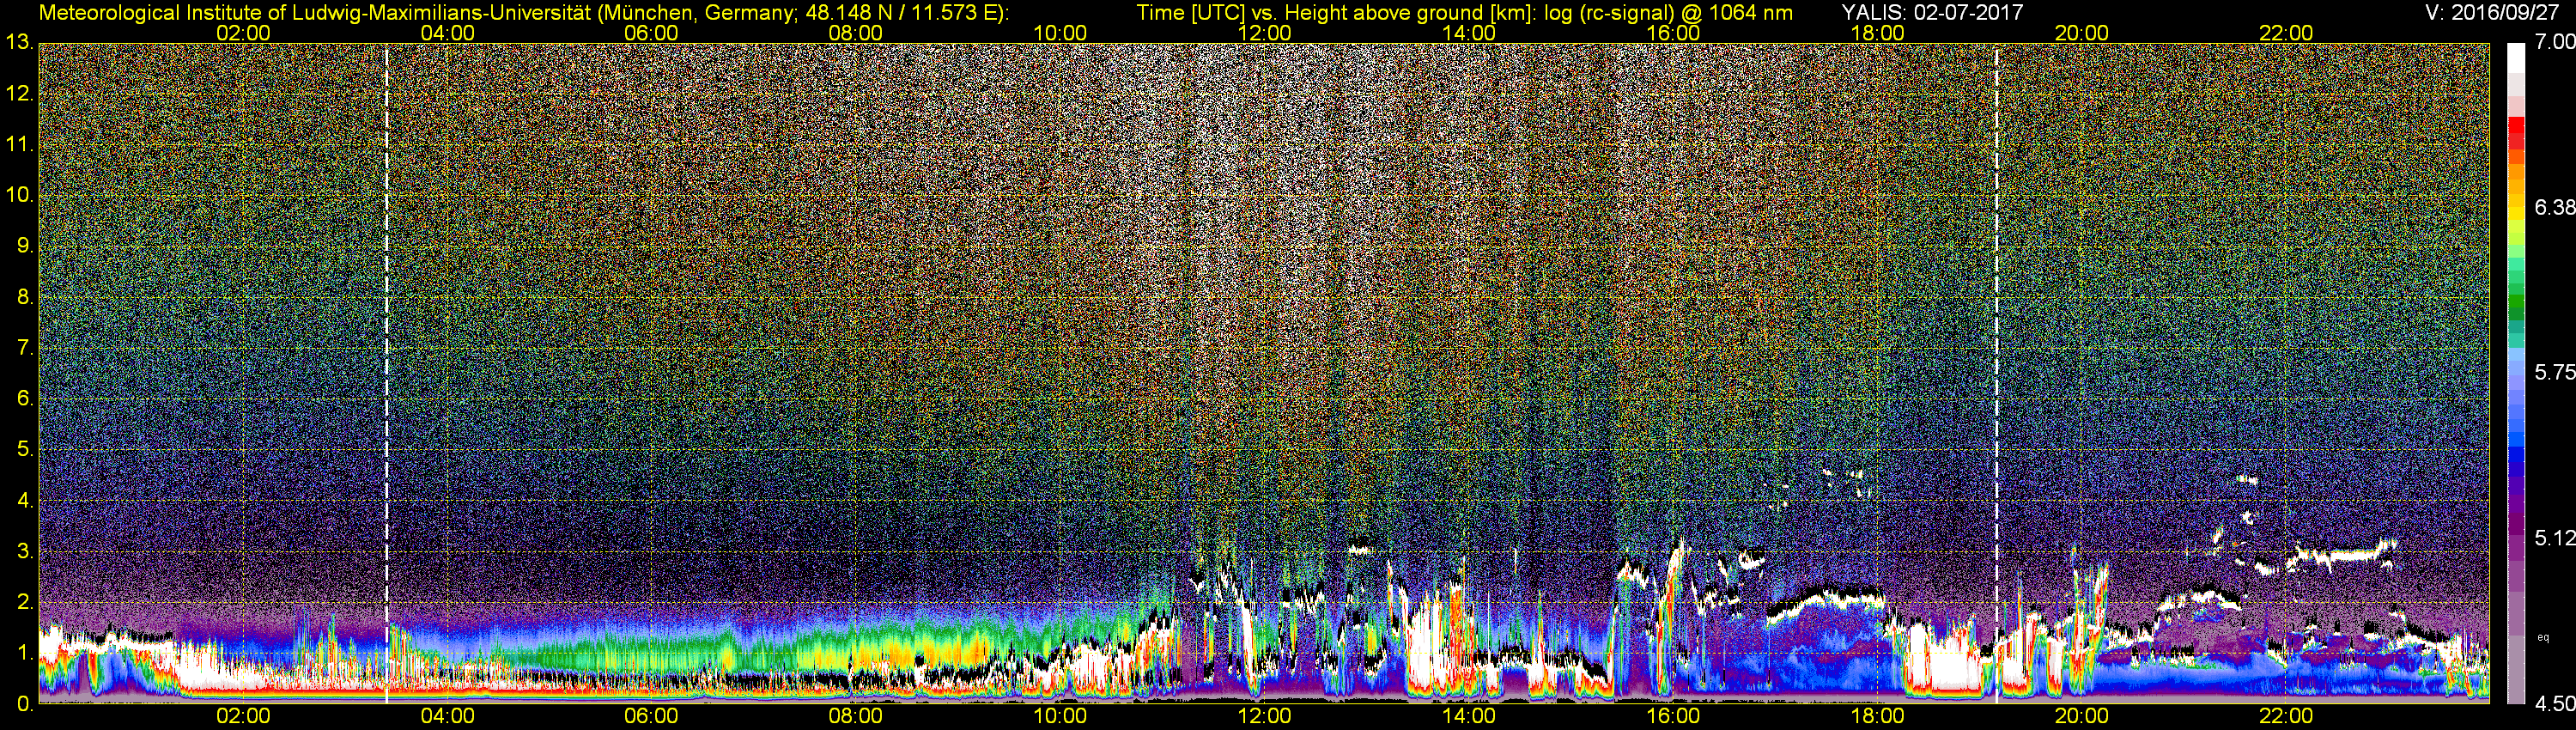
Task: Click the 10:00 label on the top time axis
Action: coord(1060,33)
